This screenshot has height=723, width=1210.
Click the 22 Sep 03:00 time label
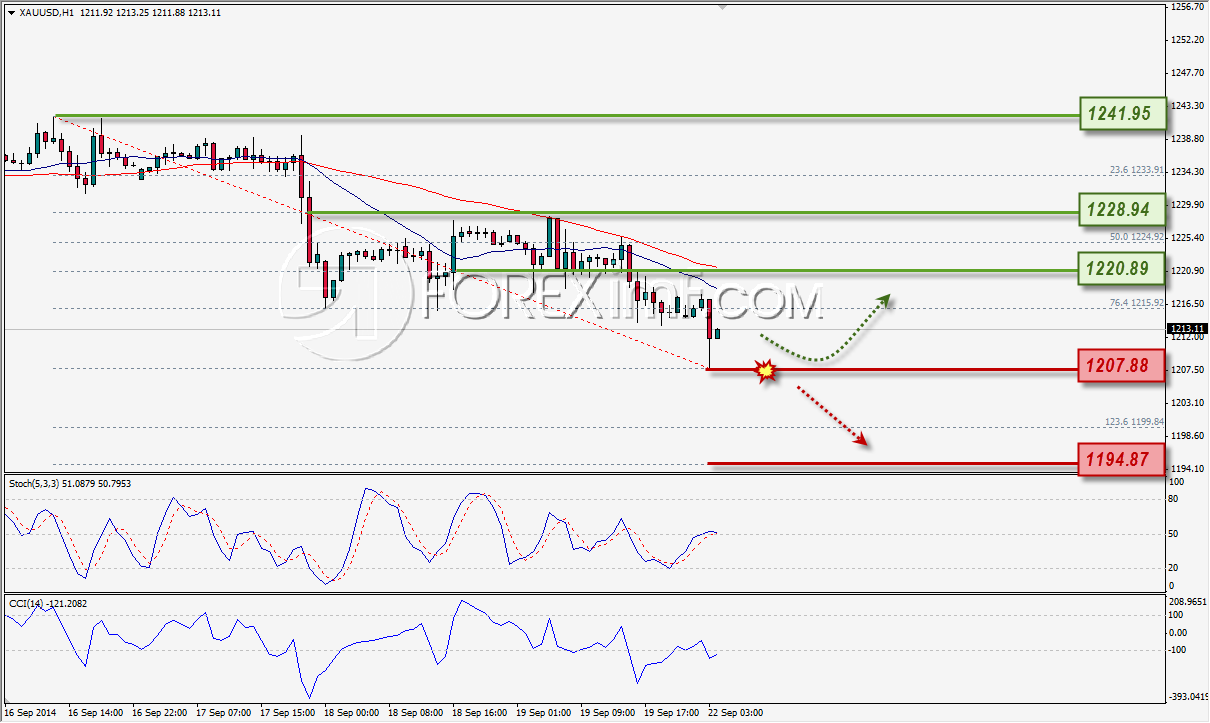[735, 713]
